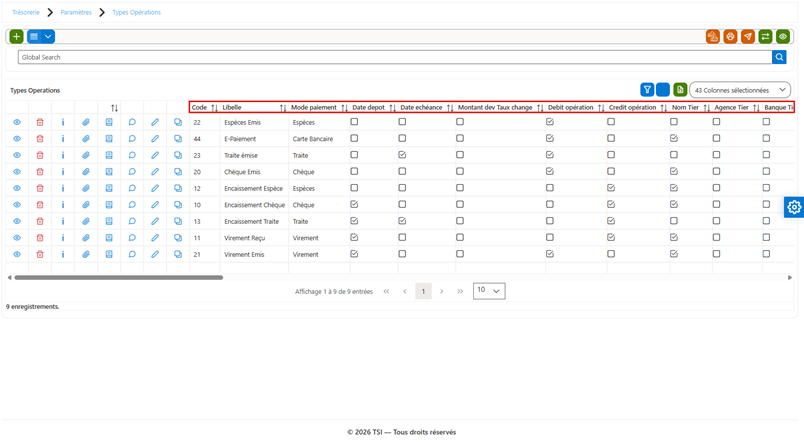Click the green plus add button
The width and height of the screenshot is (804, 443).
(16, 36)
